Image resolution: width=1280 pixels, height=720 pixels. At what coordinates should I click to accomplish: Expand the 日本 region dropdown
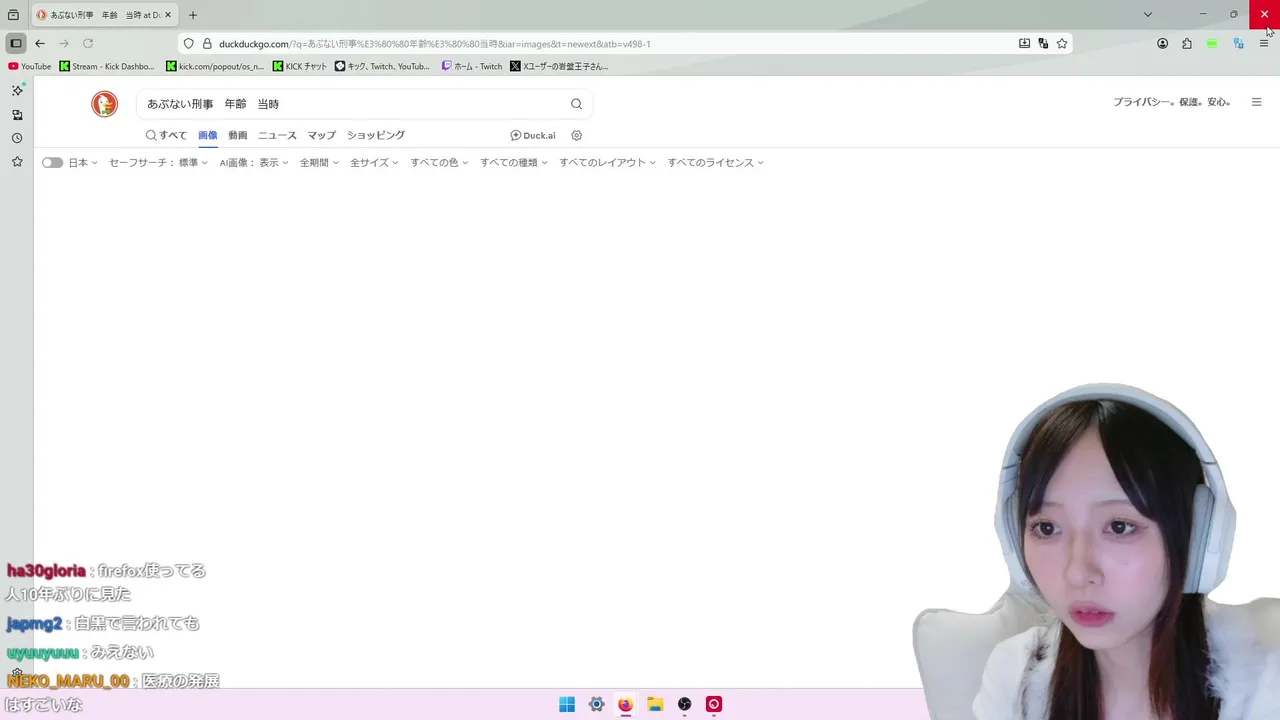[x=83, y=162]
